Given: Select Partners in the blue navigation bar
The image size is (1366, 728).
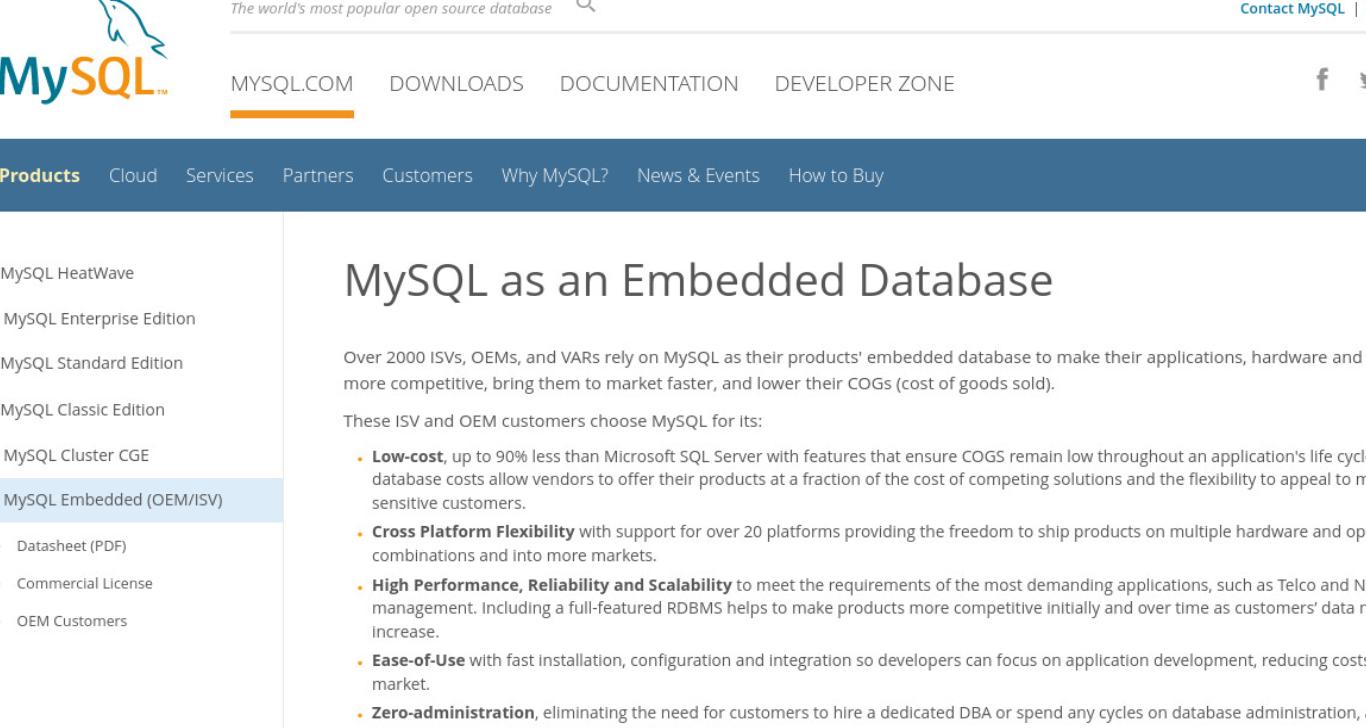Looking at the screenshot, I should pos(318,176).
